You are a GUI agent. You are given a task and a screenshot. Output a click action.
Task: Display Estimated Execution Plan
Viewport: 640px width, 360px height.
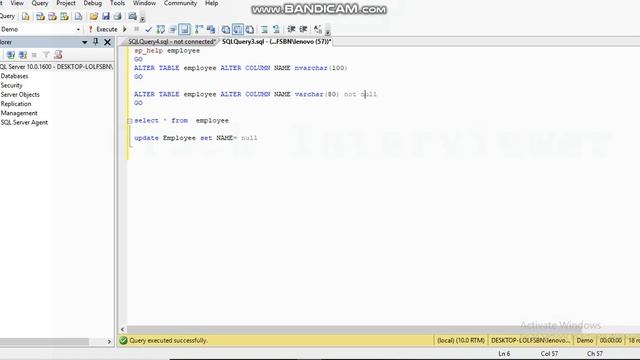[161, 29]
